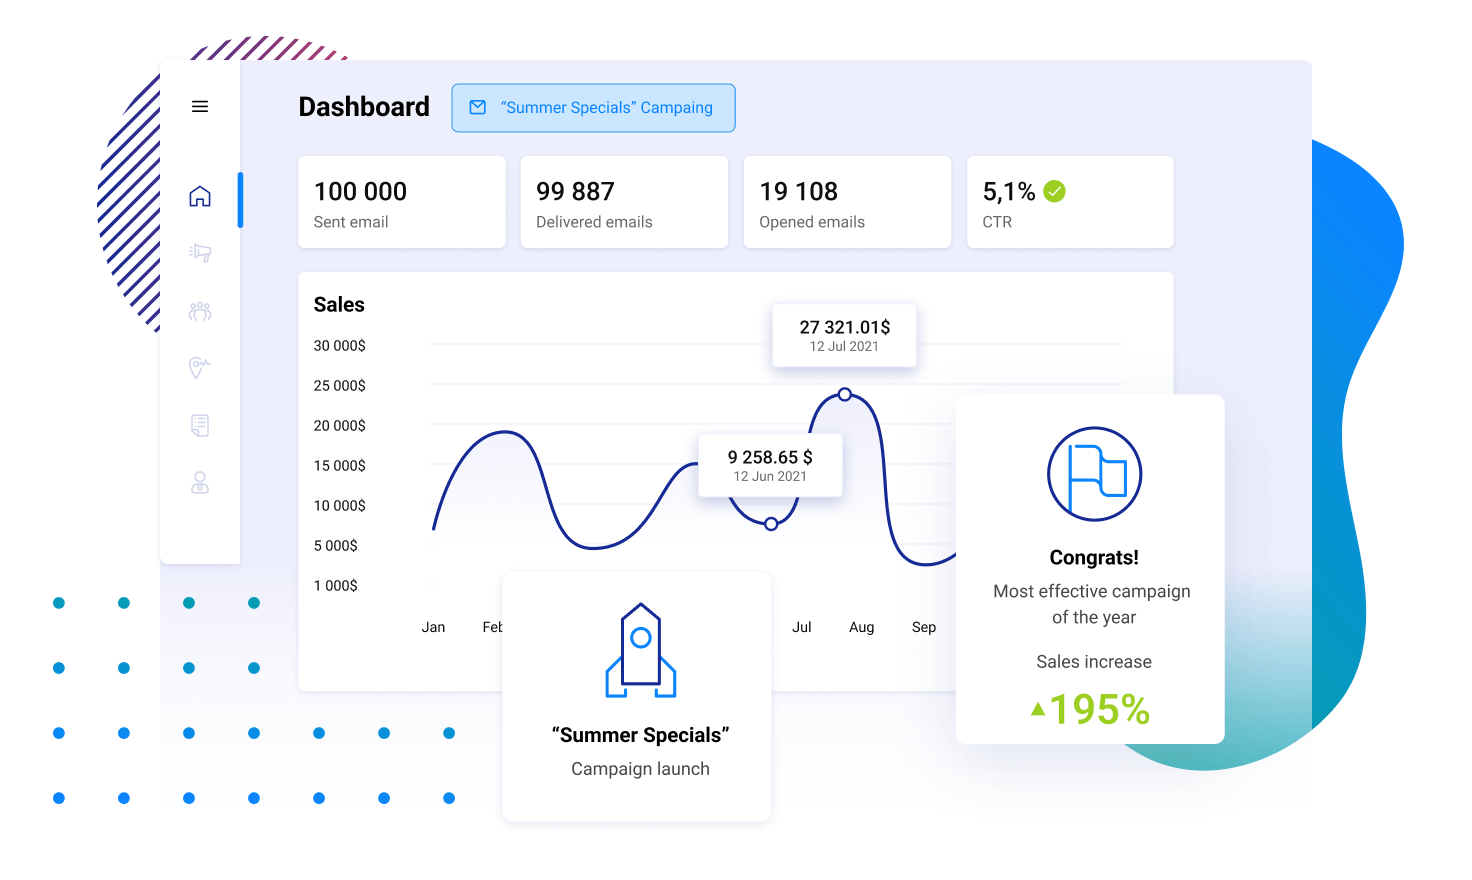Open the audience group icon
Image resolution: width=1472 pixels, height=880 pixels.
coord(200,311)
